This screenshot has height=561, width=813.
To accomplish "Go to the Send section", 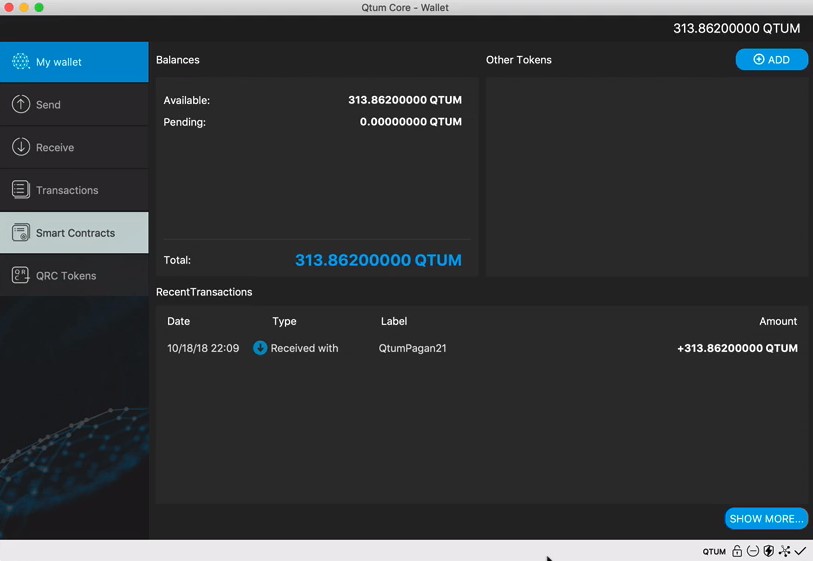I will (74, 104).
